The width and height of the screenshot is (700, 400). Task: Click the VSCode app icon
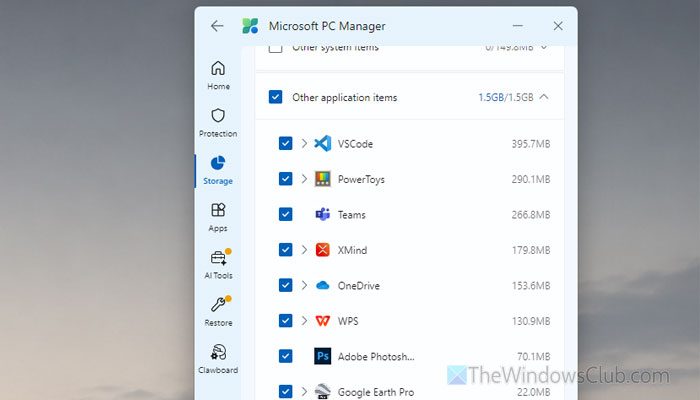pyautogui.click(x=323, y=144)
